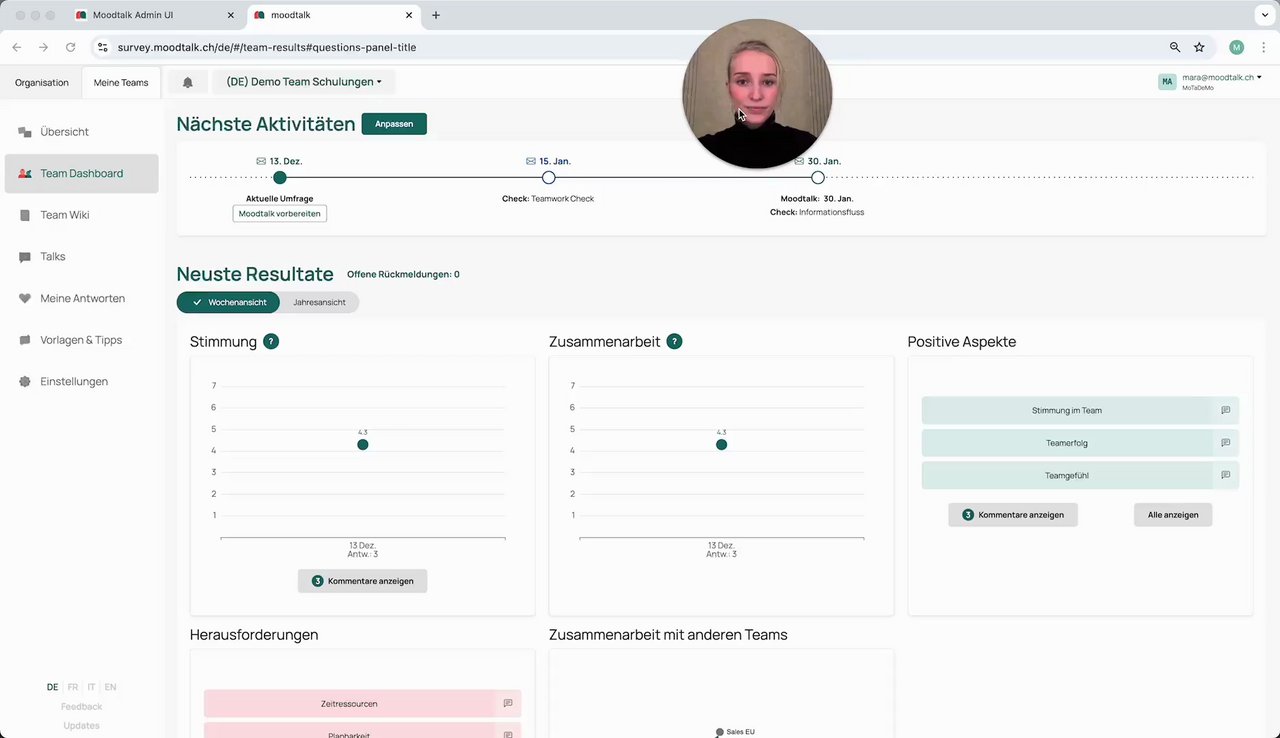Show Positive Aspekte comments button
This screenshot has width=1280, height=738.
click(x=1013, y=515)
